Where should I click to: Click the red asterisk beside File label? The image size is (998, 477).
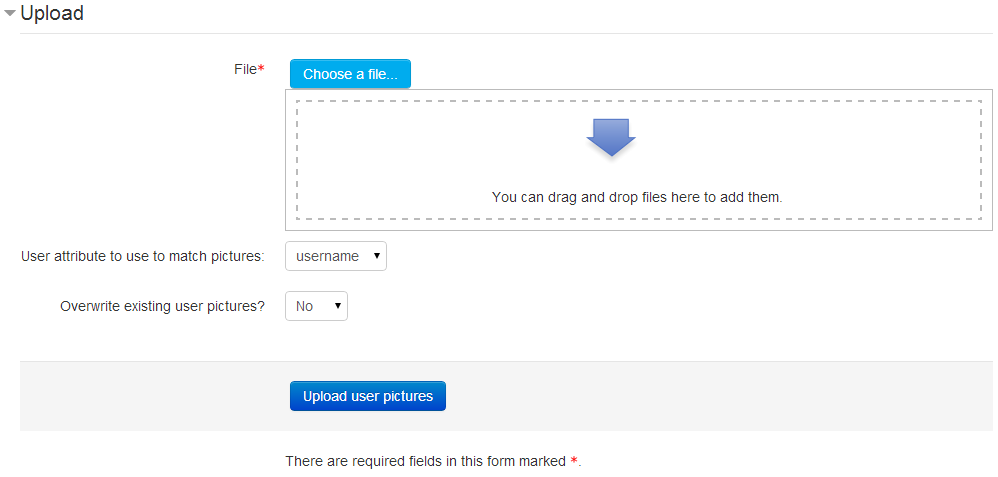tap(262, 68)
